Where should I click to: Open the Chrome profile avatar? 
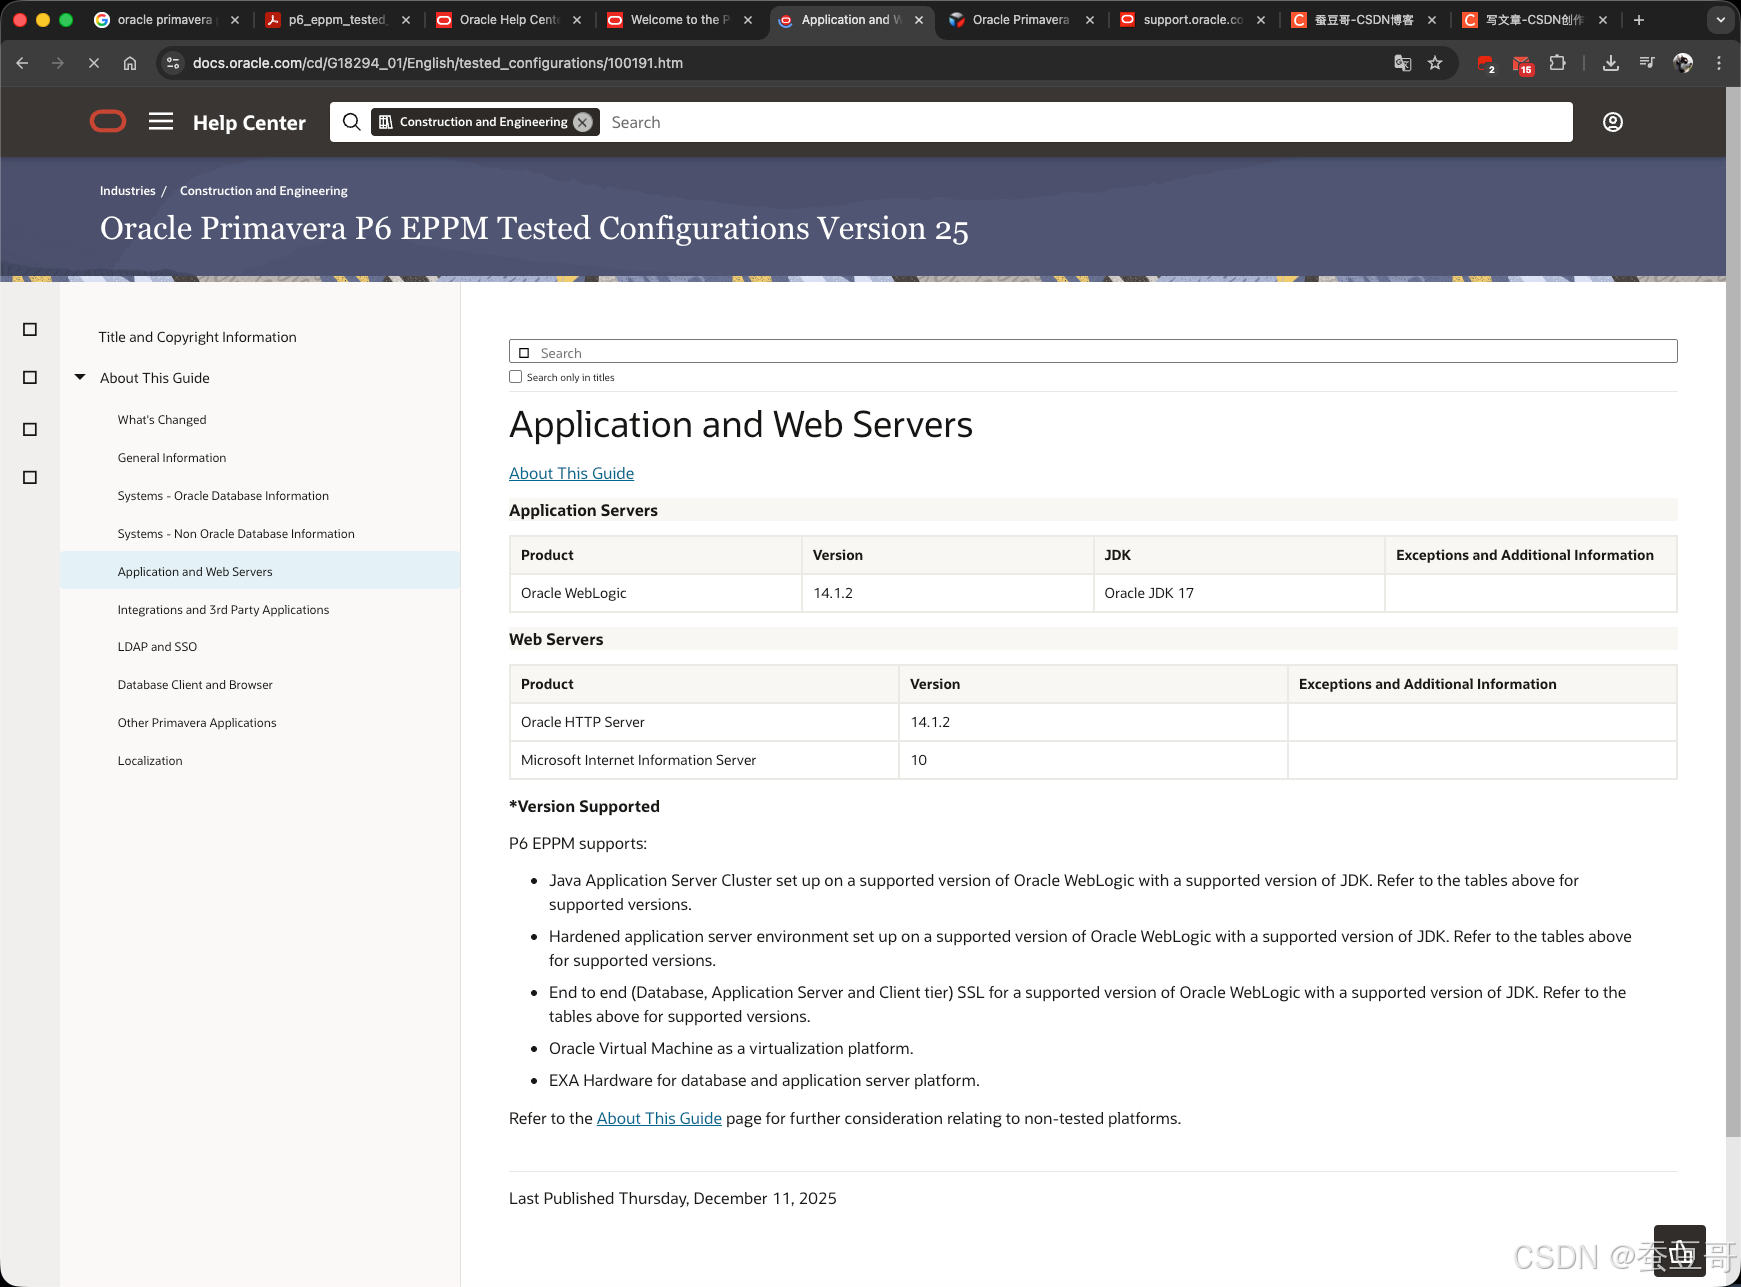1683,63
